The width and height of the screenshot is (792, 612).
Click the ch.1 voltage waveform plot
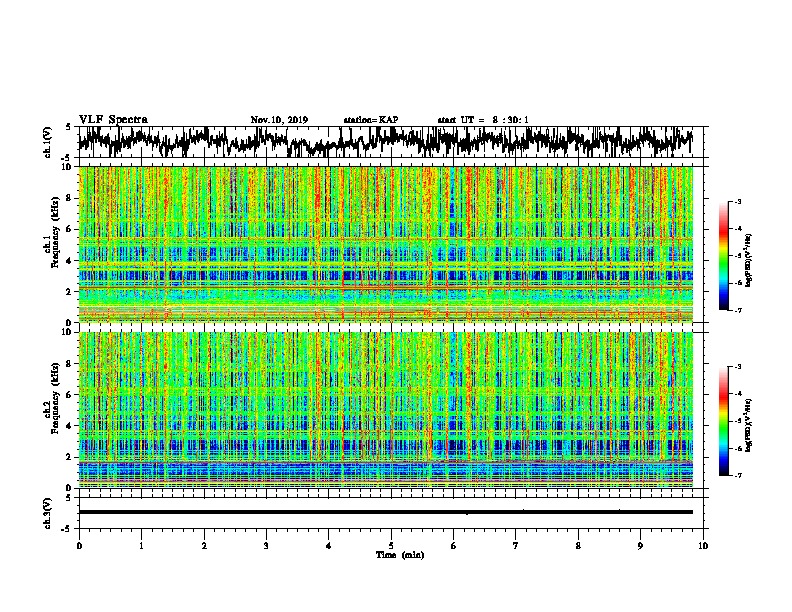click(385, 142)
